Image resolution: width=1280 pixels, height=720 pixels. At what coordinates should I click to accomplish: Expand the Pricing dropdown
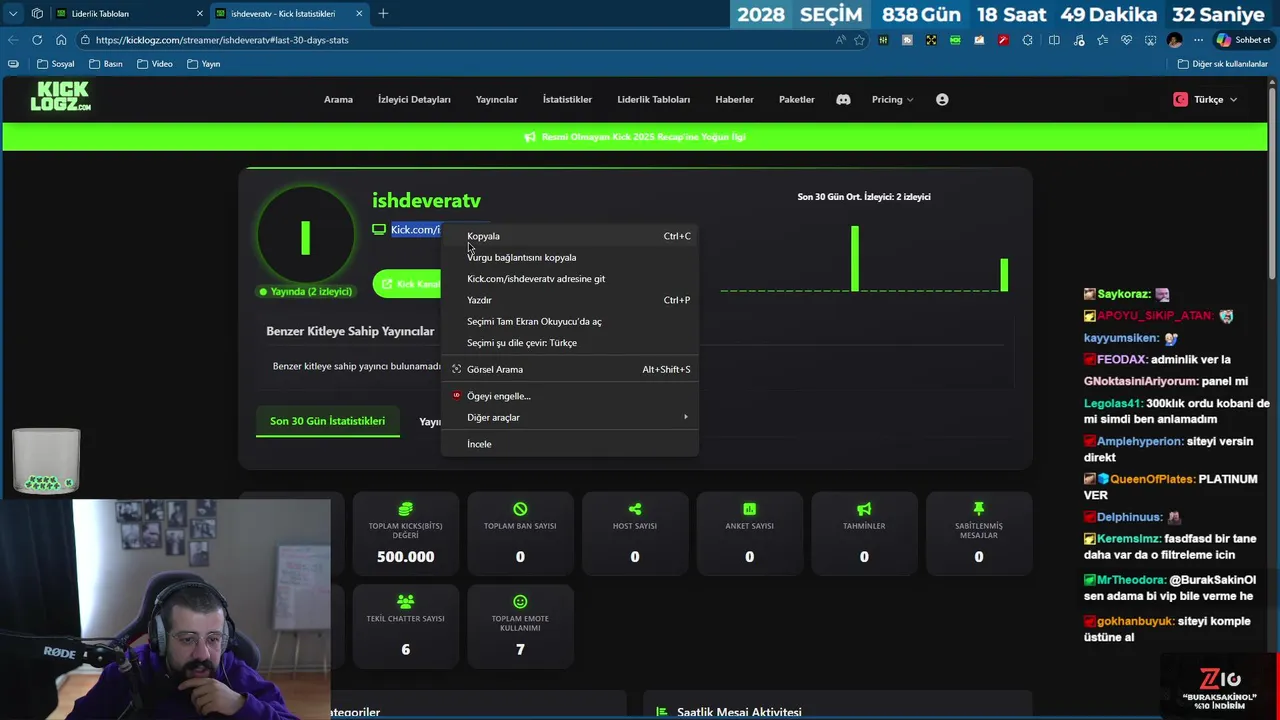click(x=892, y=100)
